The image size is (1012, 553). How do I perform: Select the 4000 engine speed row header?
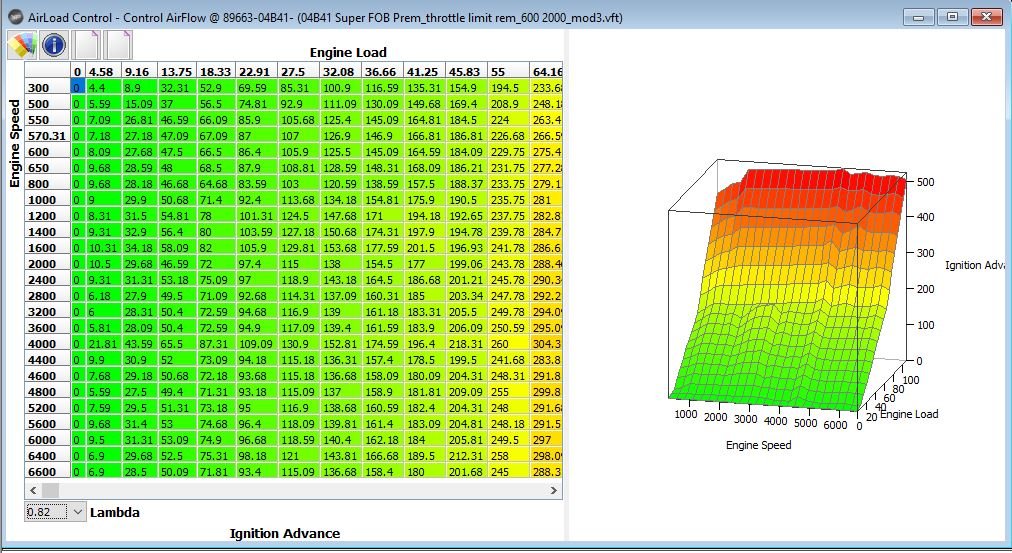click(x=47, y=343)
